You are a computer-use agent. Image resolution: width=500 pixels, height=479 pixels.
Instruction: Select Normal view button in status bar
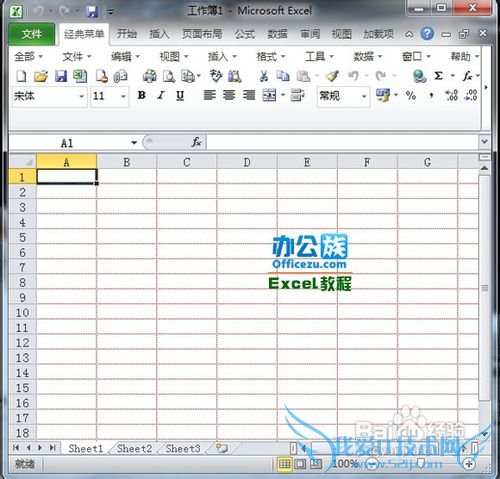284,464
